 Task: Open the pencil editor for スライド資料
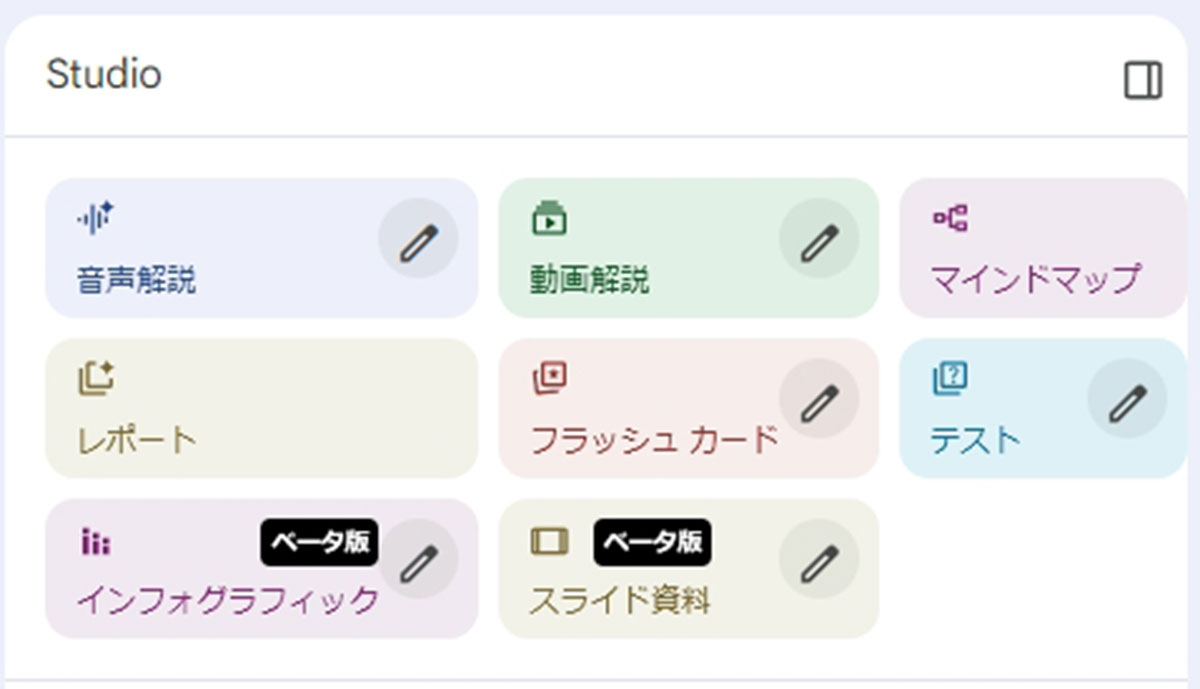[x=819, y=561]
